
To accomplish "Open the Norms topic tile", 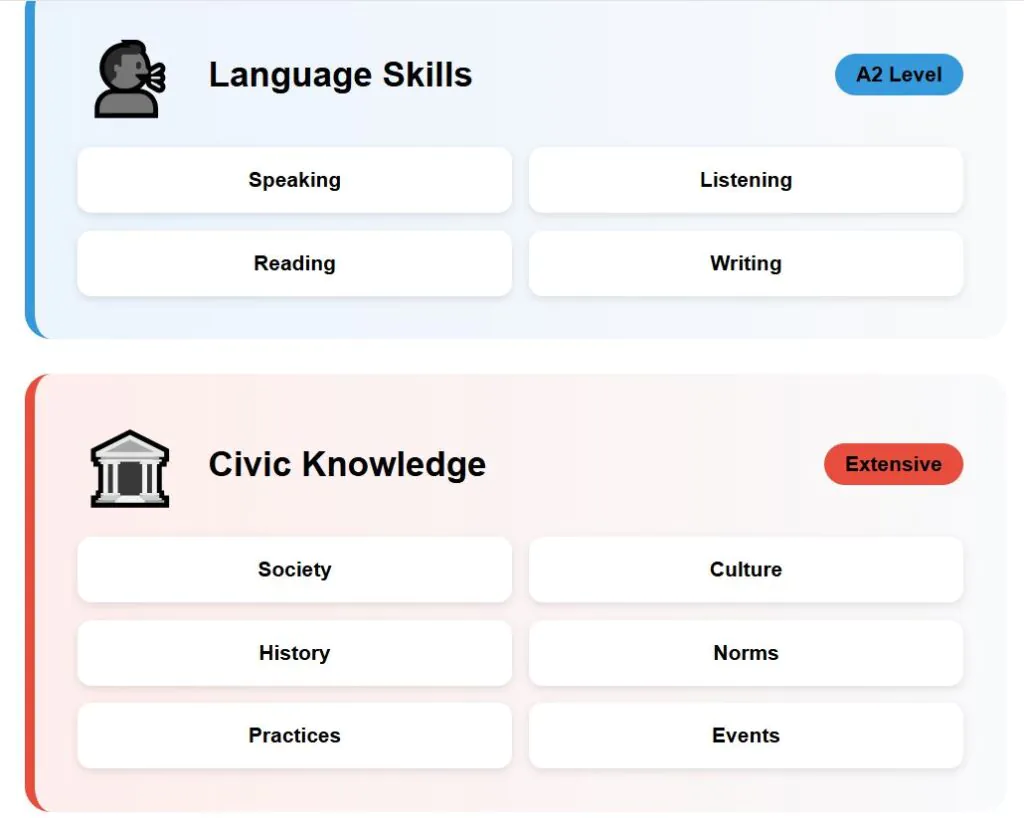I will click(x=745, y=653).
